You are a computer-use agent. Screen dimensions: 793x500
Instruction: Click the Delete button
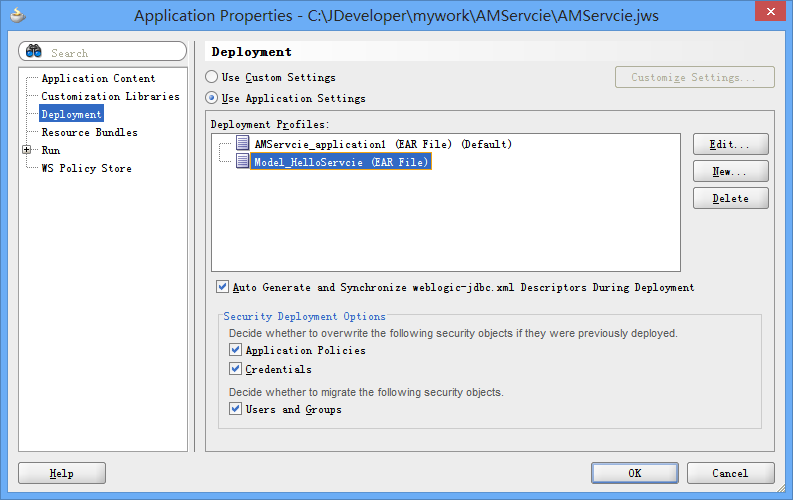tap(731, 198)
